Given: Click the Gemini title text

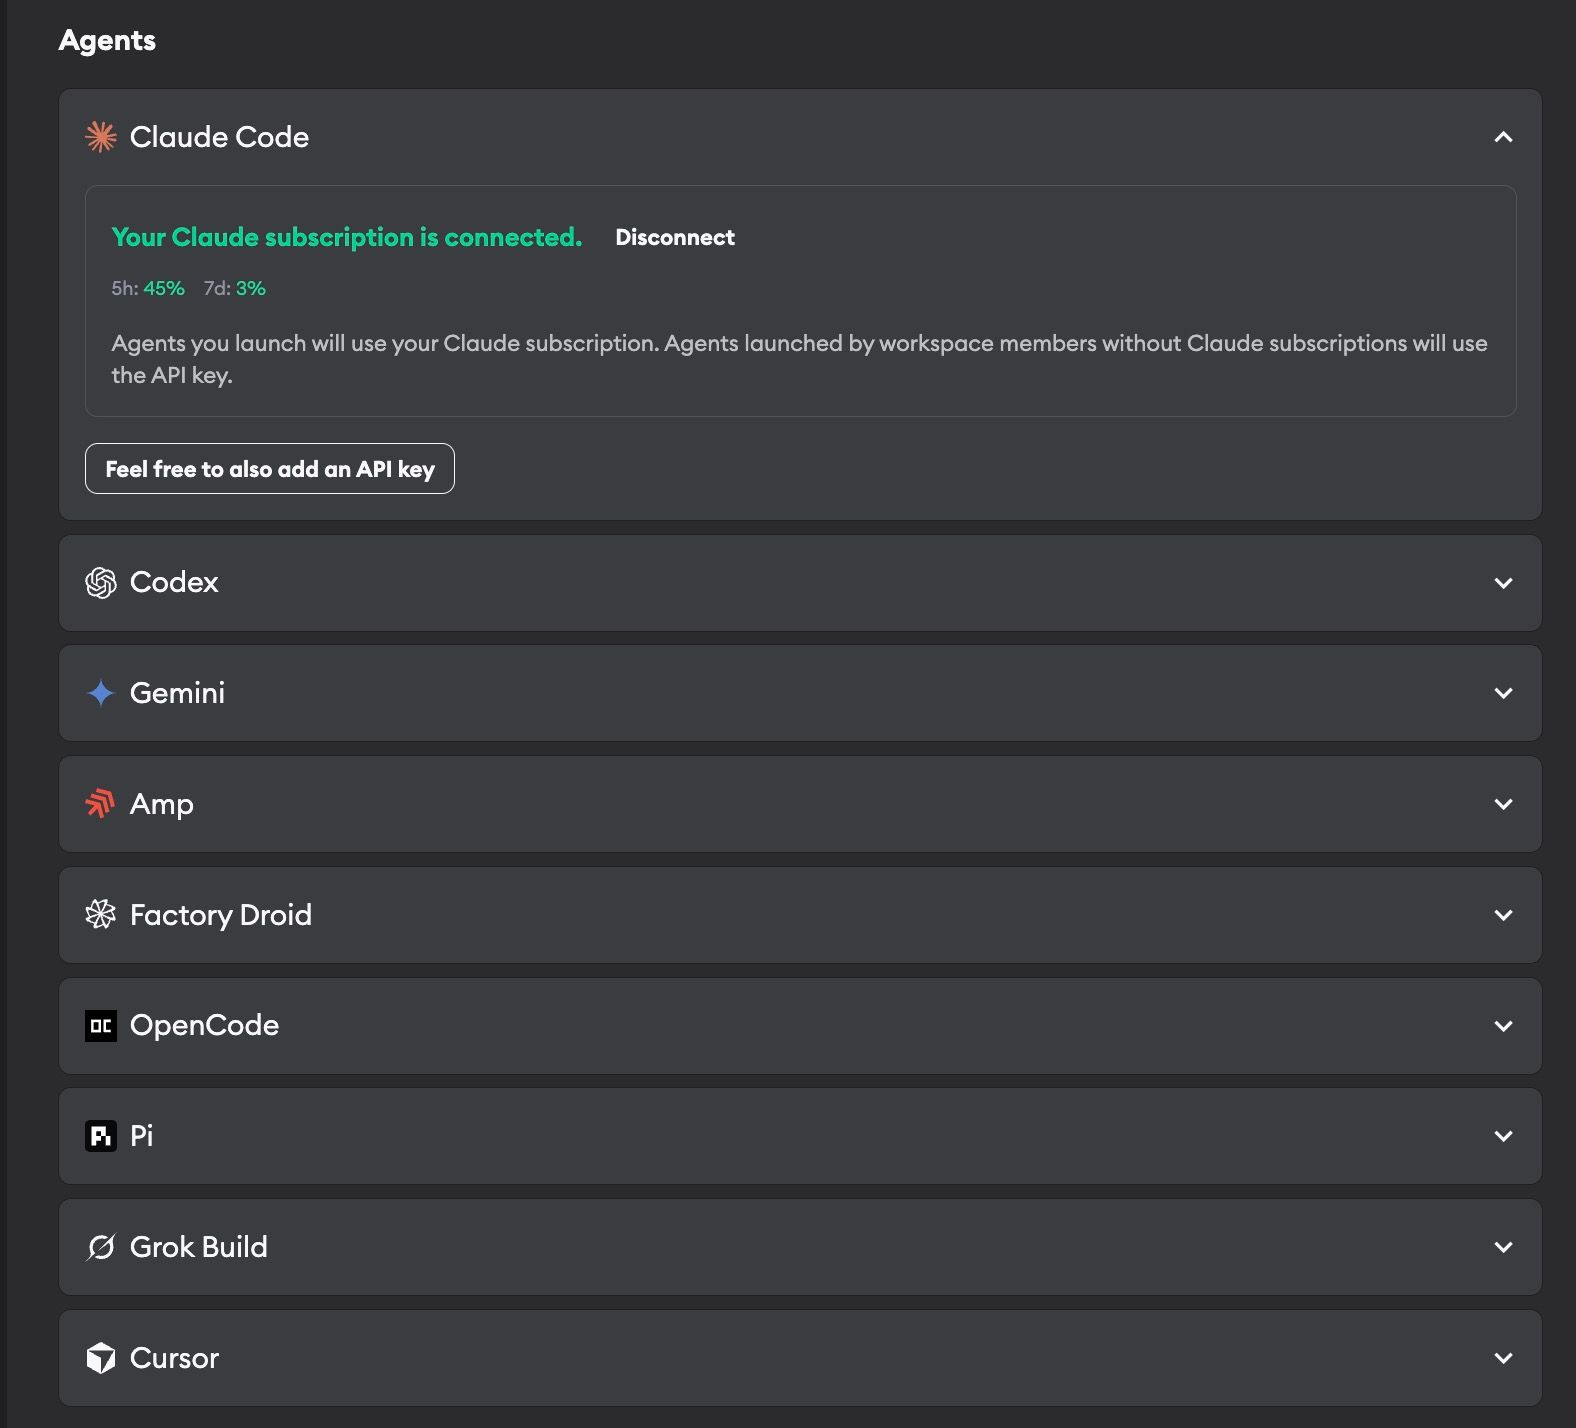Looking at the screenshot, I should tap(177, 693).
